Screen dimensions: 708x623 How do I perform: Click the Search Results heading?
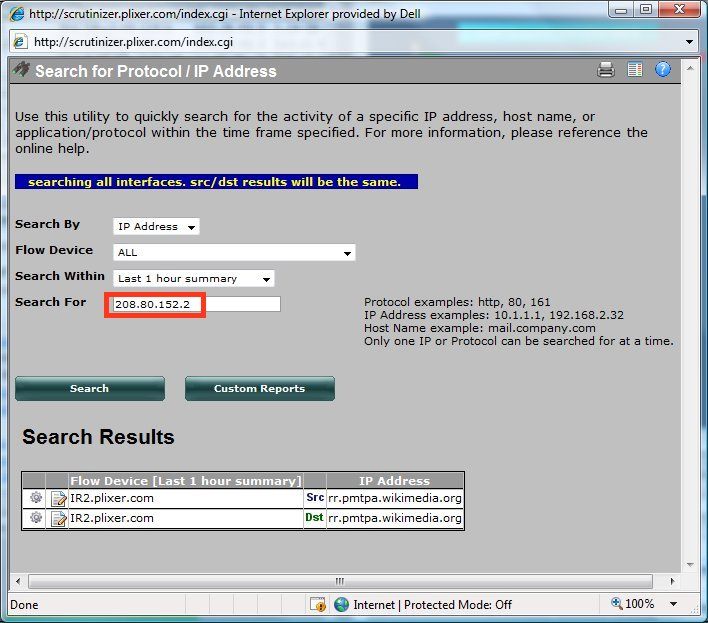tap(98, 437)
